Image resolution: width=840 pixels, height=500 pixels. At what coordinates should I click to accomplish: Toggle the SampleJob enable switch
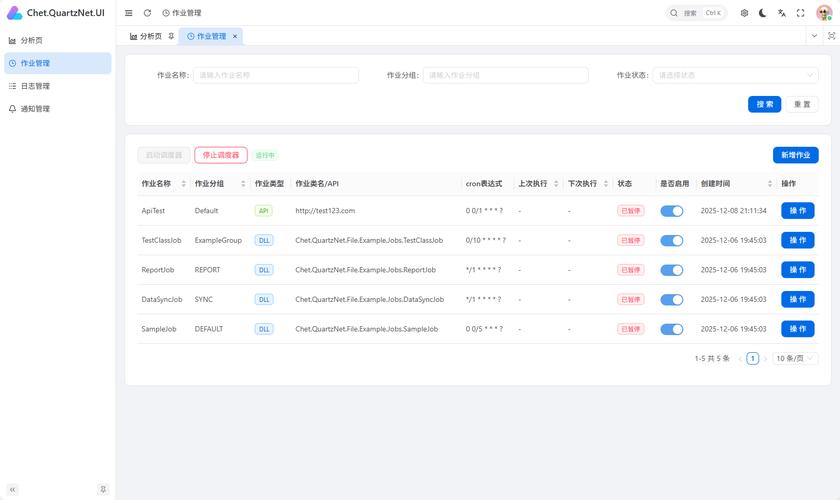(671, 329)
